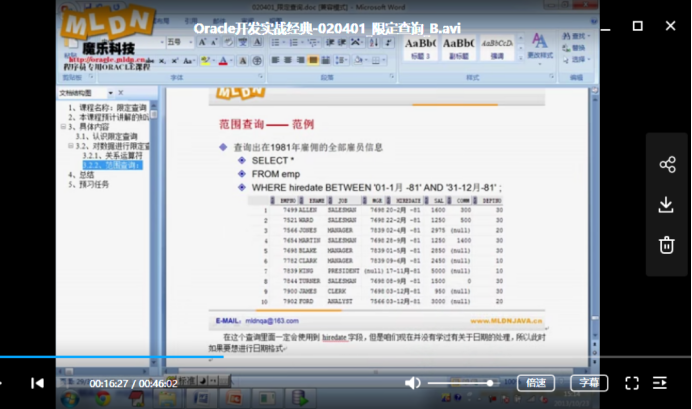Select 3.1、认识限定查询 in document map
This screenshot has height=409, width=692.
click(x=106, y=136)
